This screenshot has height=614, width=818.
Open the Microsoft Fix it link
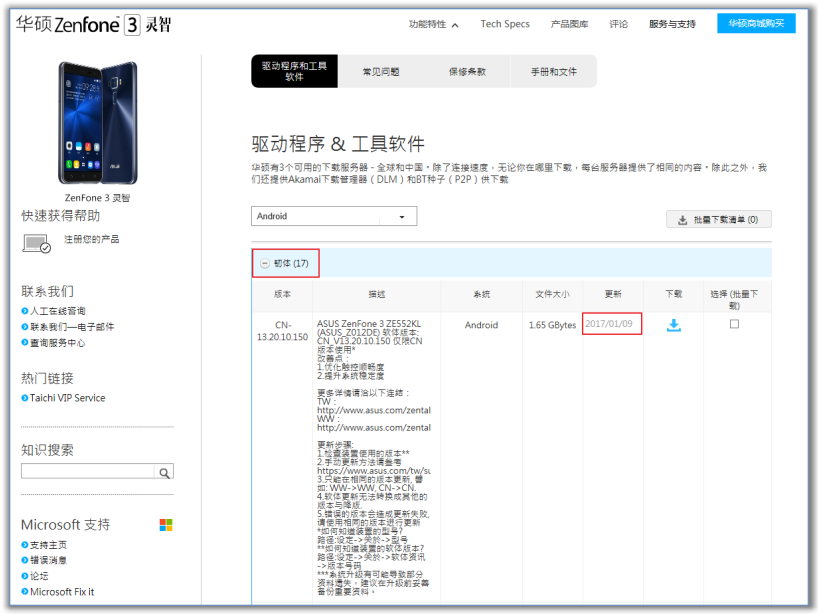(x=62, y=592)
